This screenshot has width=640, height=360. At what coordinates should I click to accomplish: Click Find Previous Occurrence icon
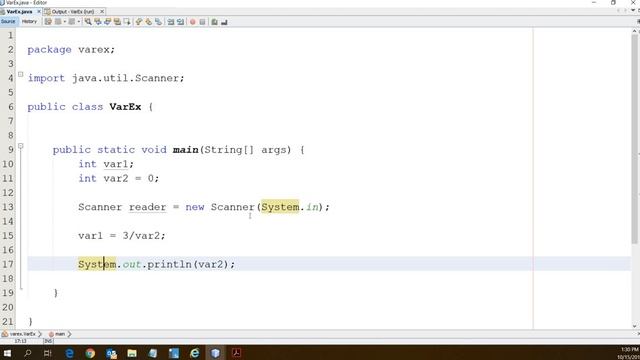pyautogui.click(x=98, y=22)
